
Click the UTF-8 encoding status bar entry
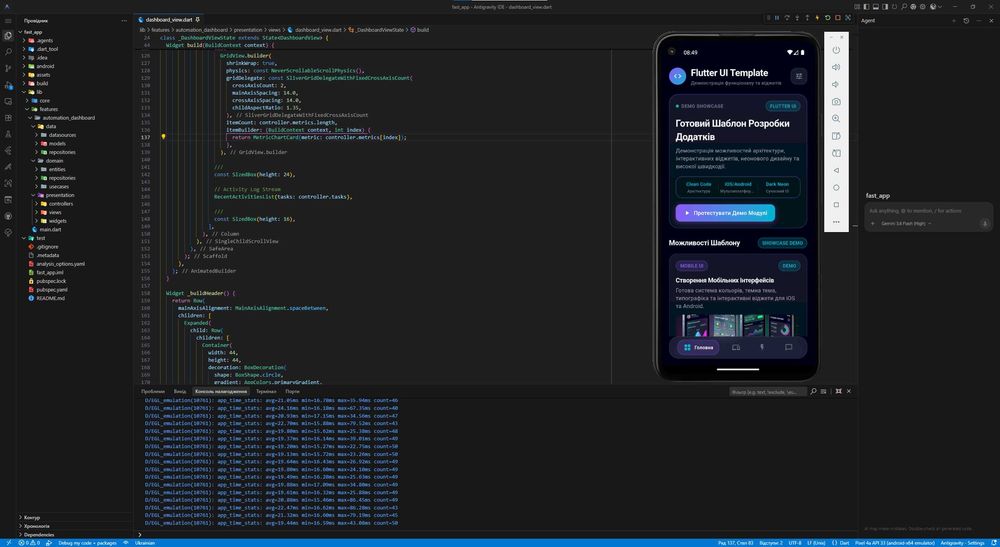[795, 543]
